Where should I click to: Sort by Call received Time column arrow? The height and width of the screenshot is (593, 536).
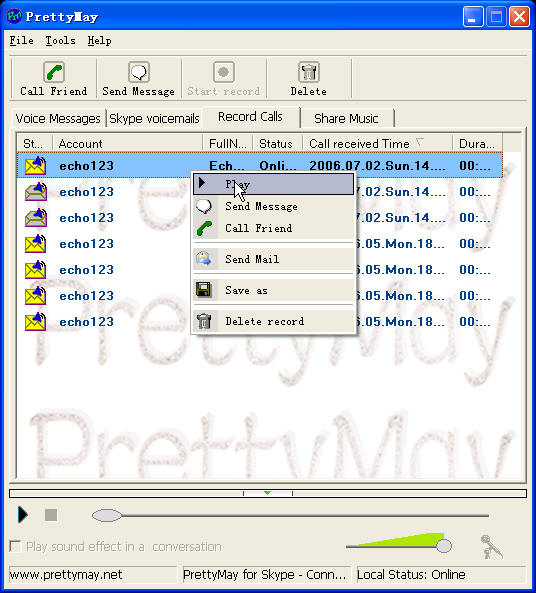[x=419, y=143]
